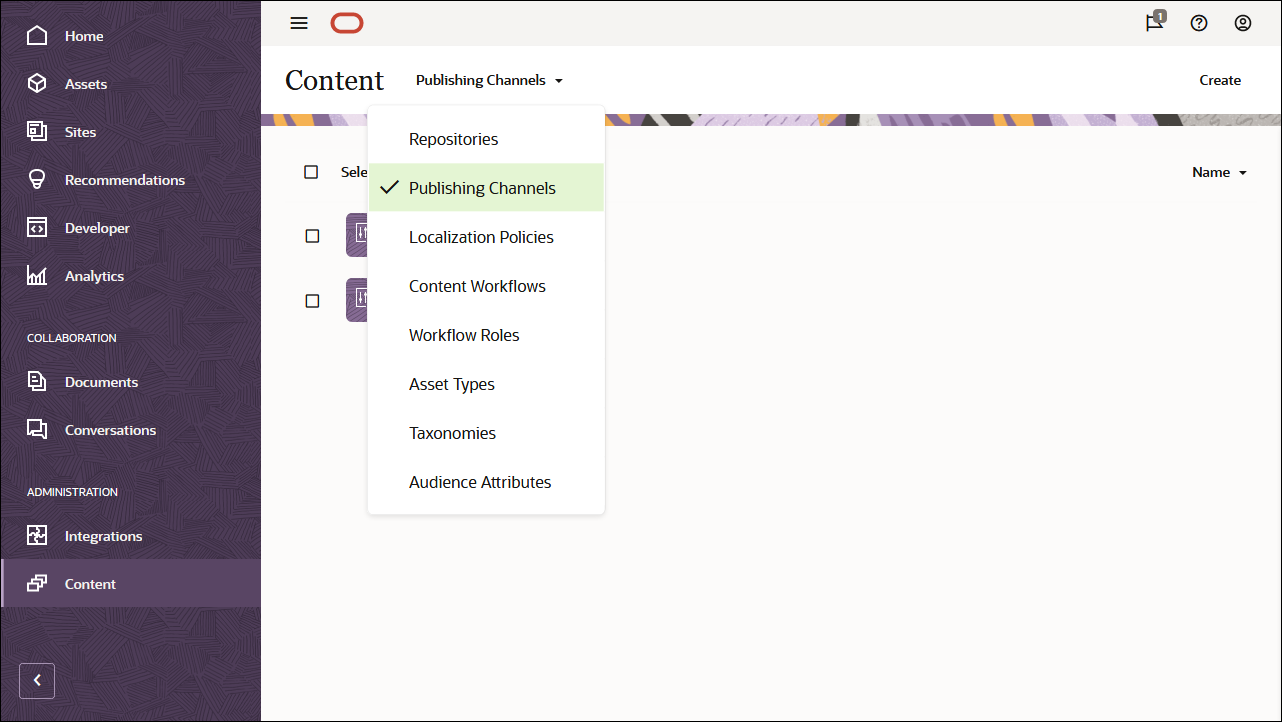Collapse the navigation sidebar with the chevron

37,680
